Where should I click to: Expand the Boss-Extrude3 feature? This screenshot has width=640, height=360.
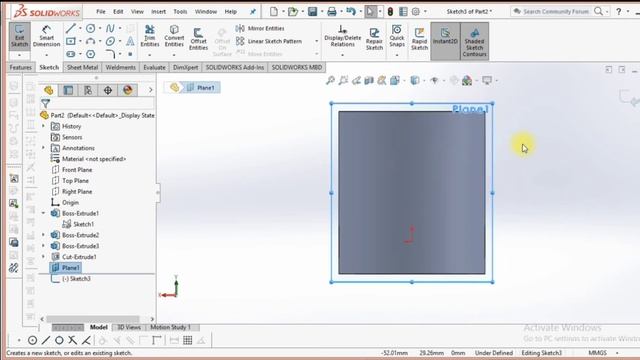(44, 246)
